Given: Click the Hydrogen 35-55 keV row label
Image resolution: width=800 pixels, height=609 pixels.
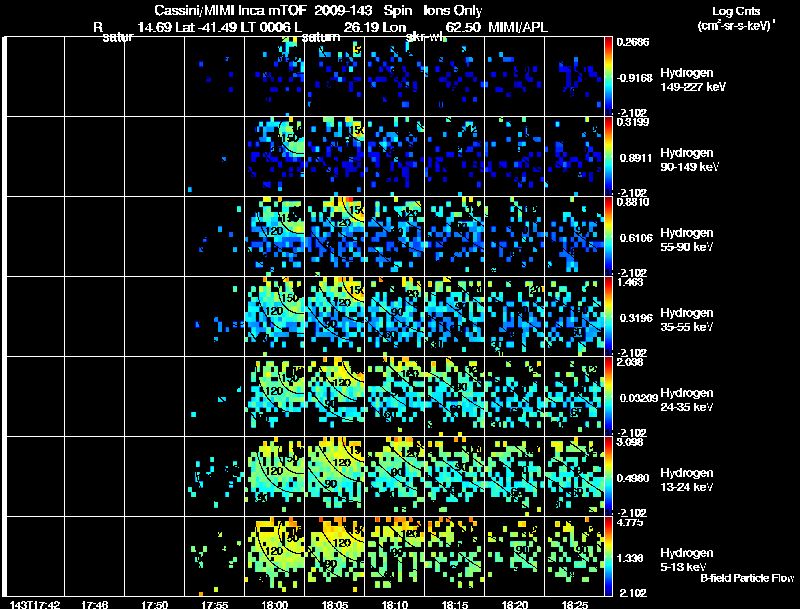Looking at the screenshot, I should click(687, 320).
